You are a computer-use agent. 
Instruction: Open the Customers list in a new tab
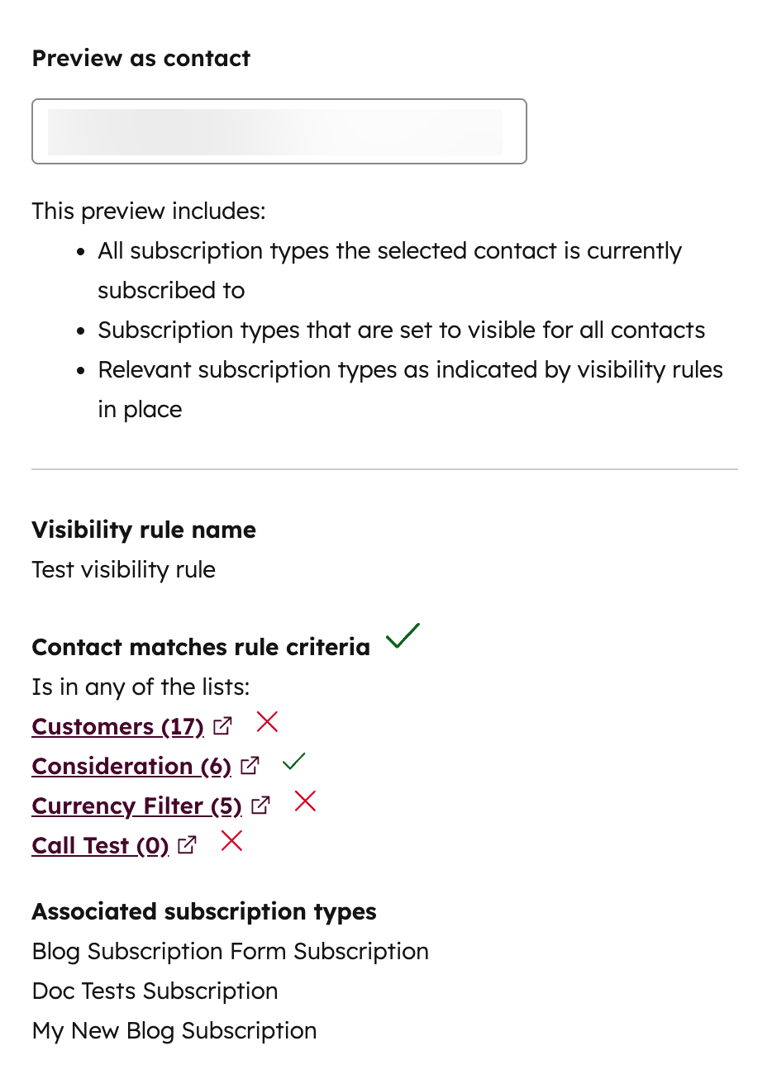[222, 726]
